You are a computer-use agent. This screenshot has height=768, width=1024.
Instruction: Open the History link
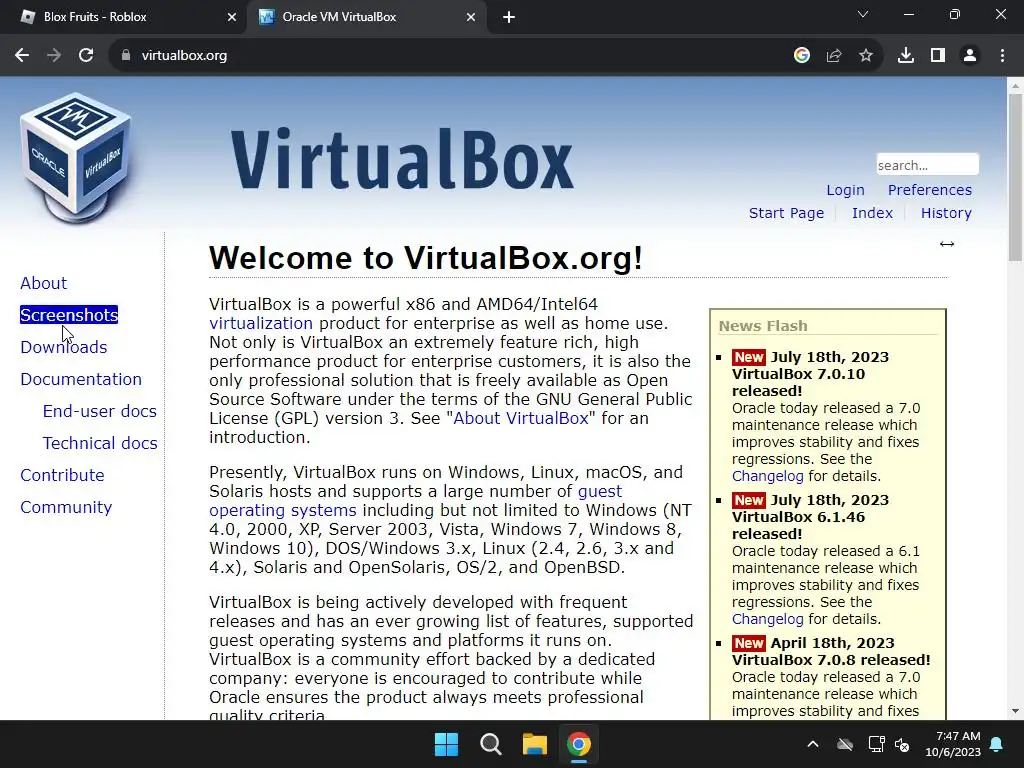pyautogui.click(x=946, y=213)
